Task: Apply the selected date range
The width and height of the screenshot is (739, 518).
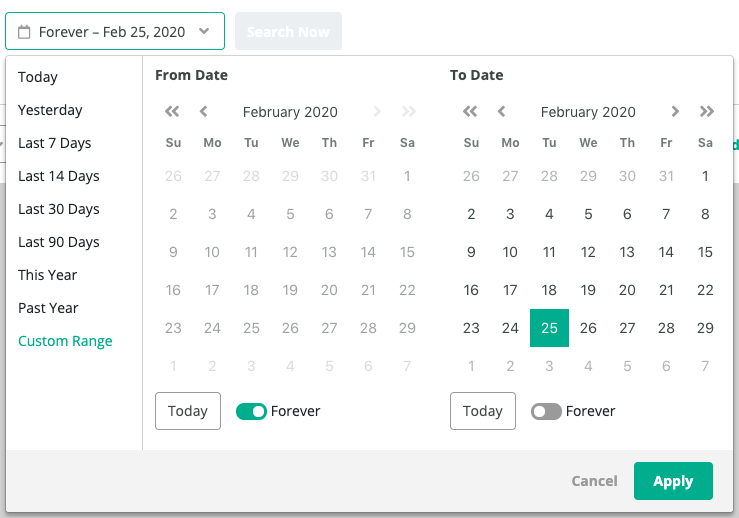Action: [x=673, y=481]
